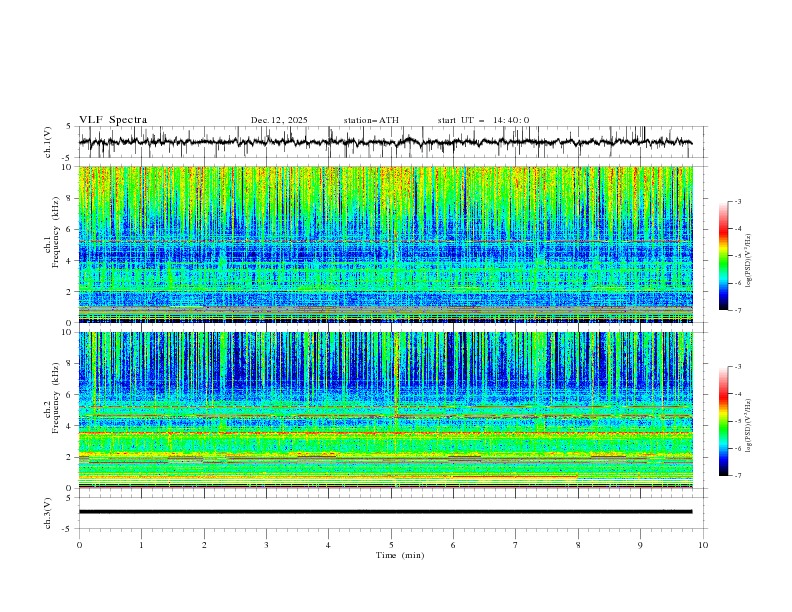Image resolution: width=792 pixels, height=612 pixels.
Task: Click the "-5" volt tick of ch.3(V) axis
Action: pos(67,529)
